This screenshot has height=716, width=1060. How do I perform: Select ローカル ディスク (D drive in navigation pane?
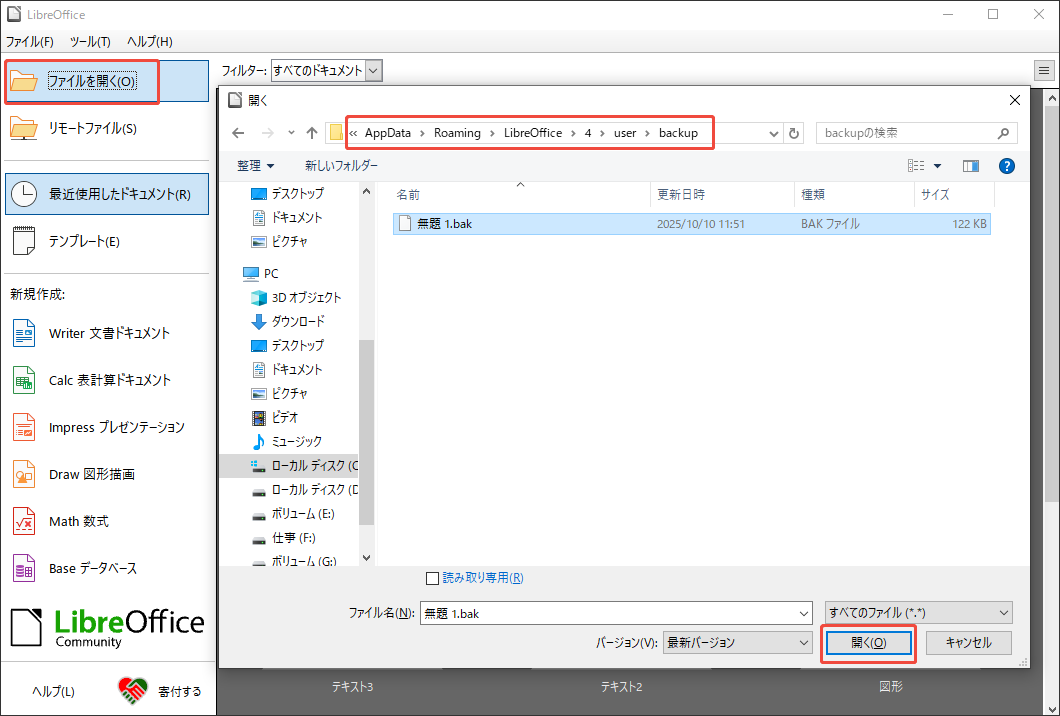point(304,490)
